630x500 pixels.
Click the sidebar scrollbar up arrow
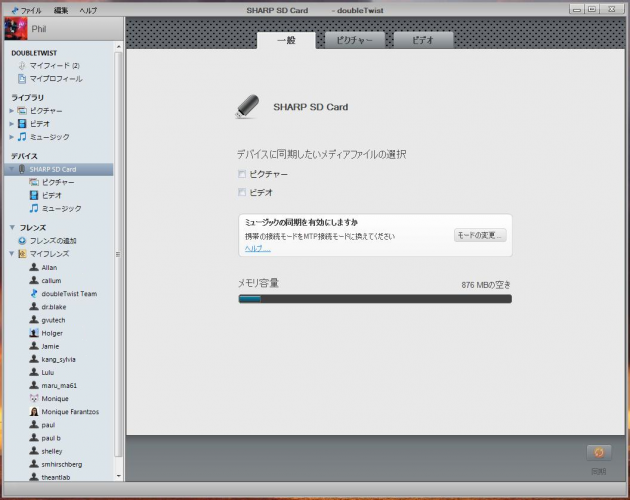119,47
